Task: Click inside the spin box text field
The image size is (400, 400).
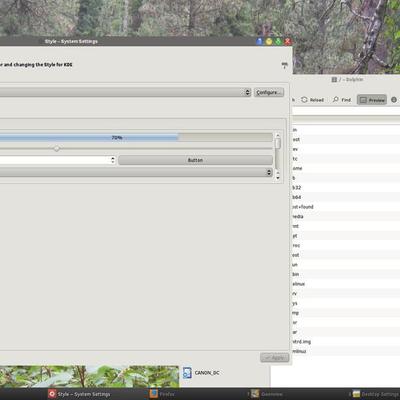Action: point(55,160)
